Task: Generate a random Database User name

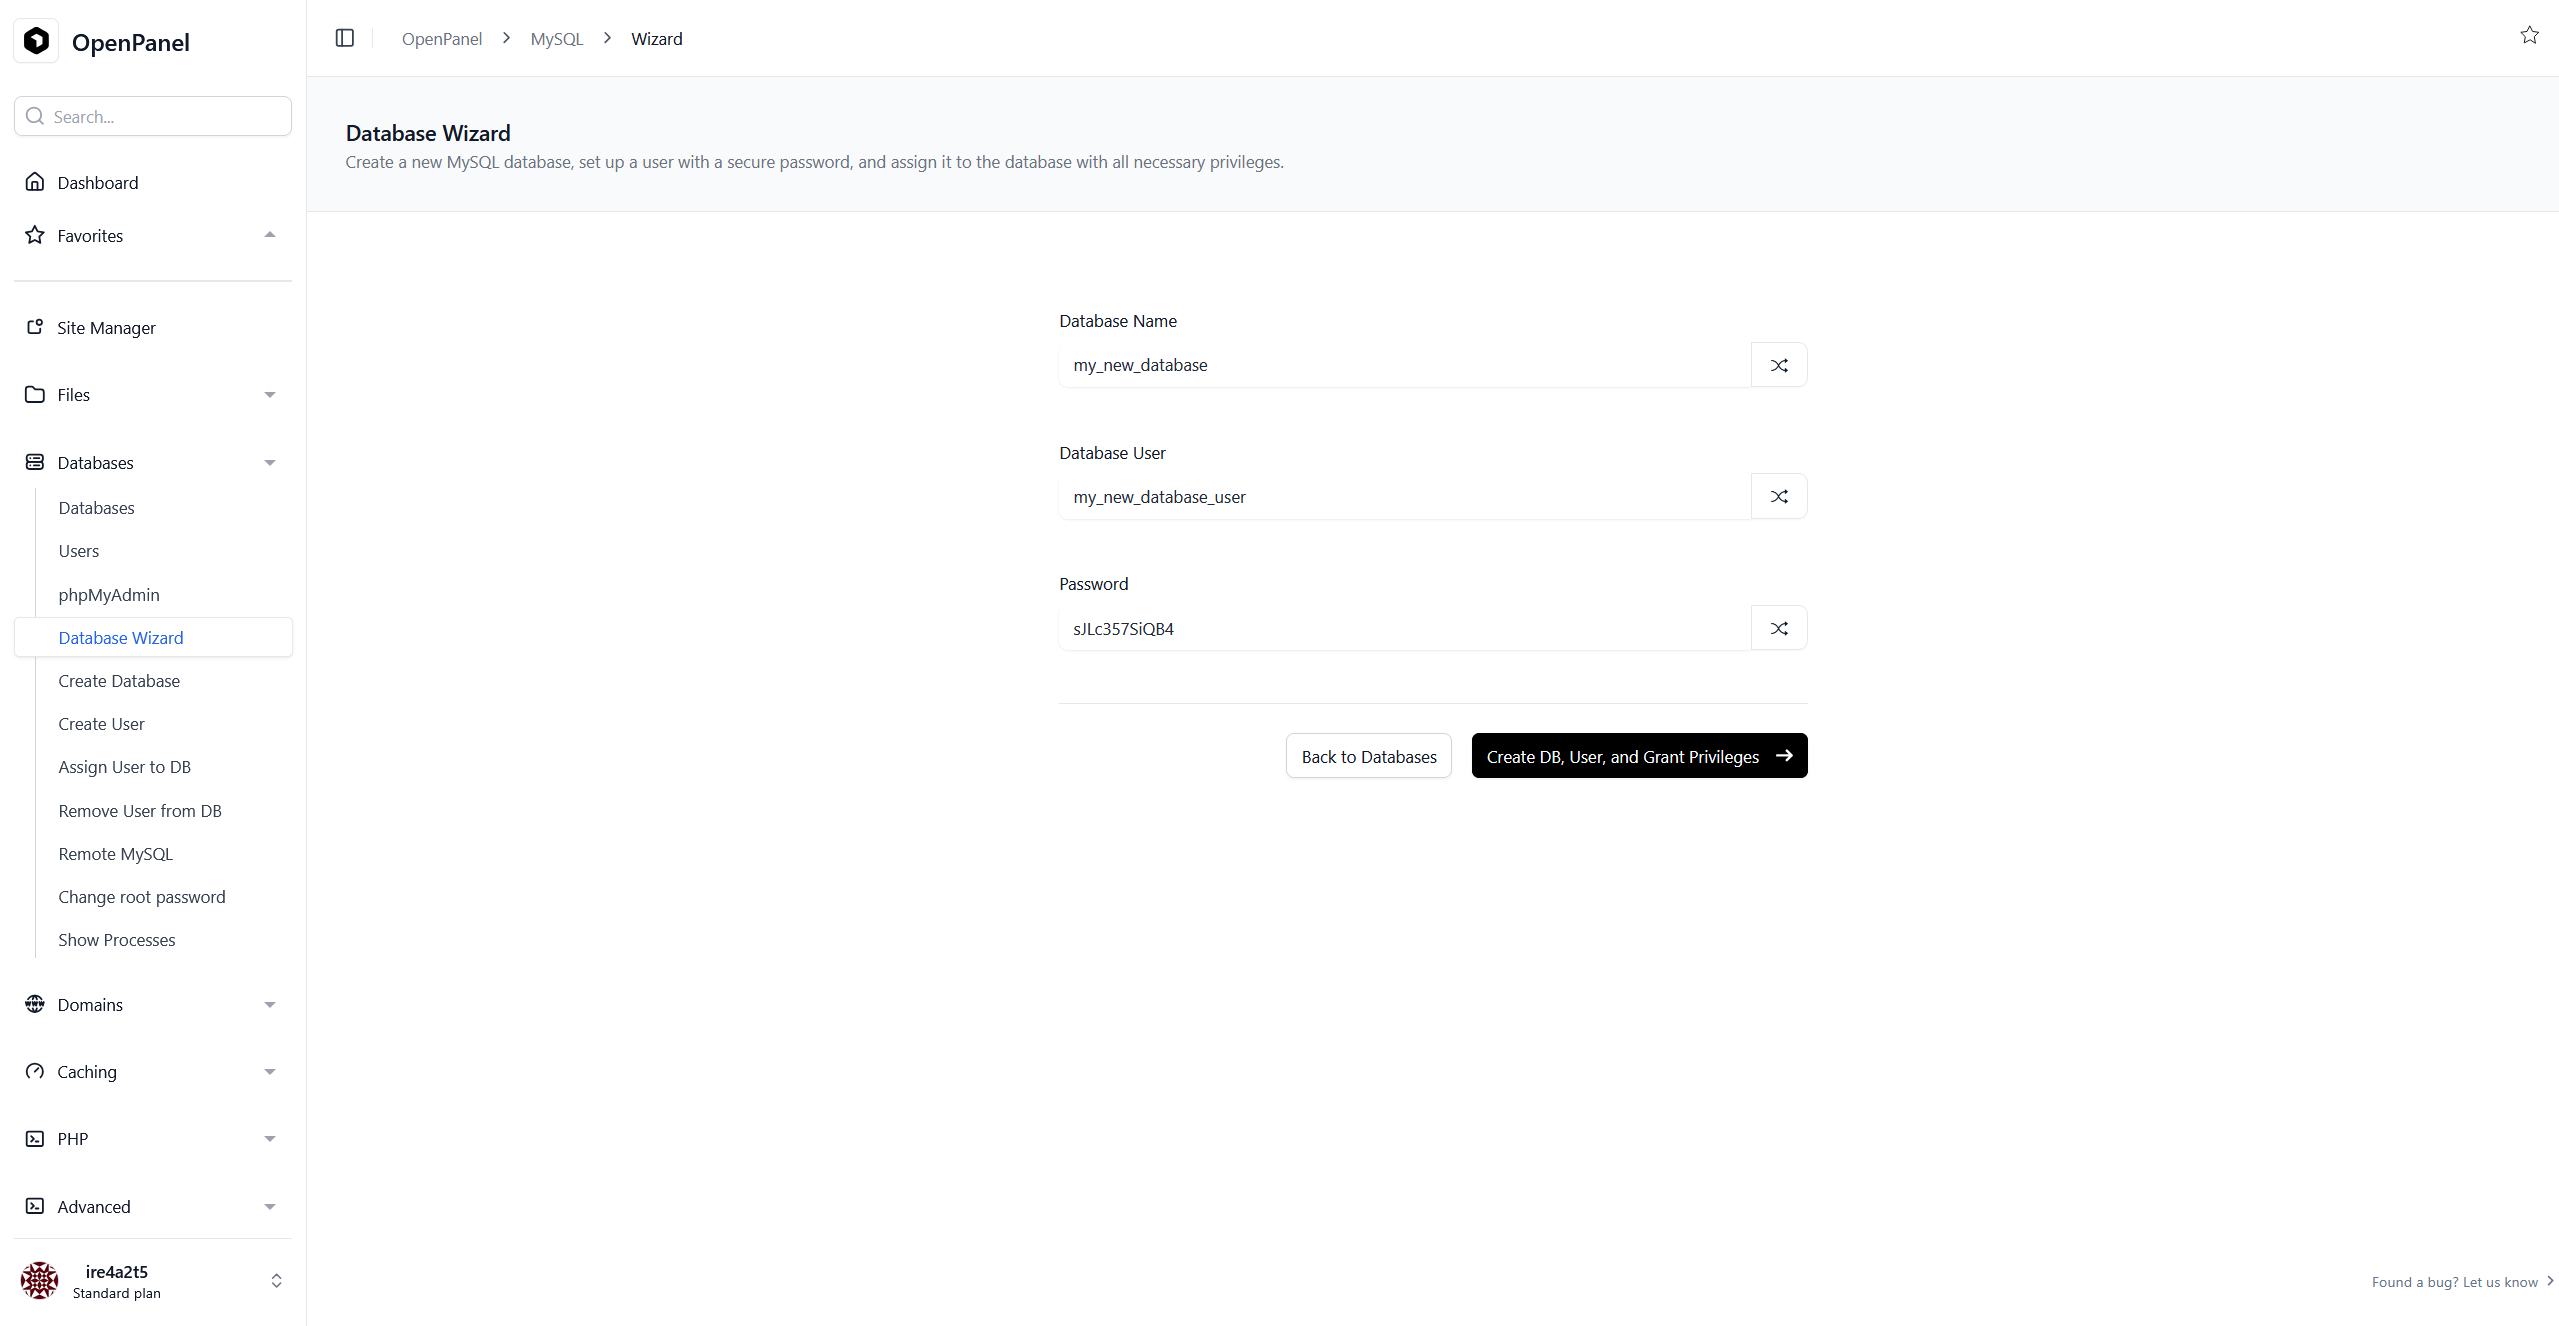Action: tap(1778, 497)
